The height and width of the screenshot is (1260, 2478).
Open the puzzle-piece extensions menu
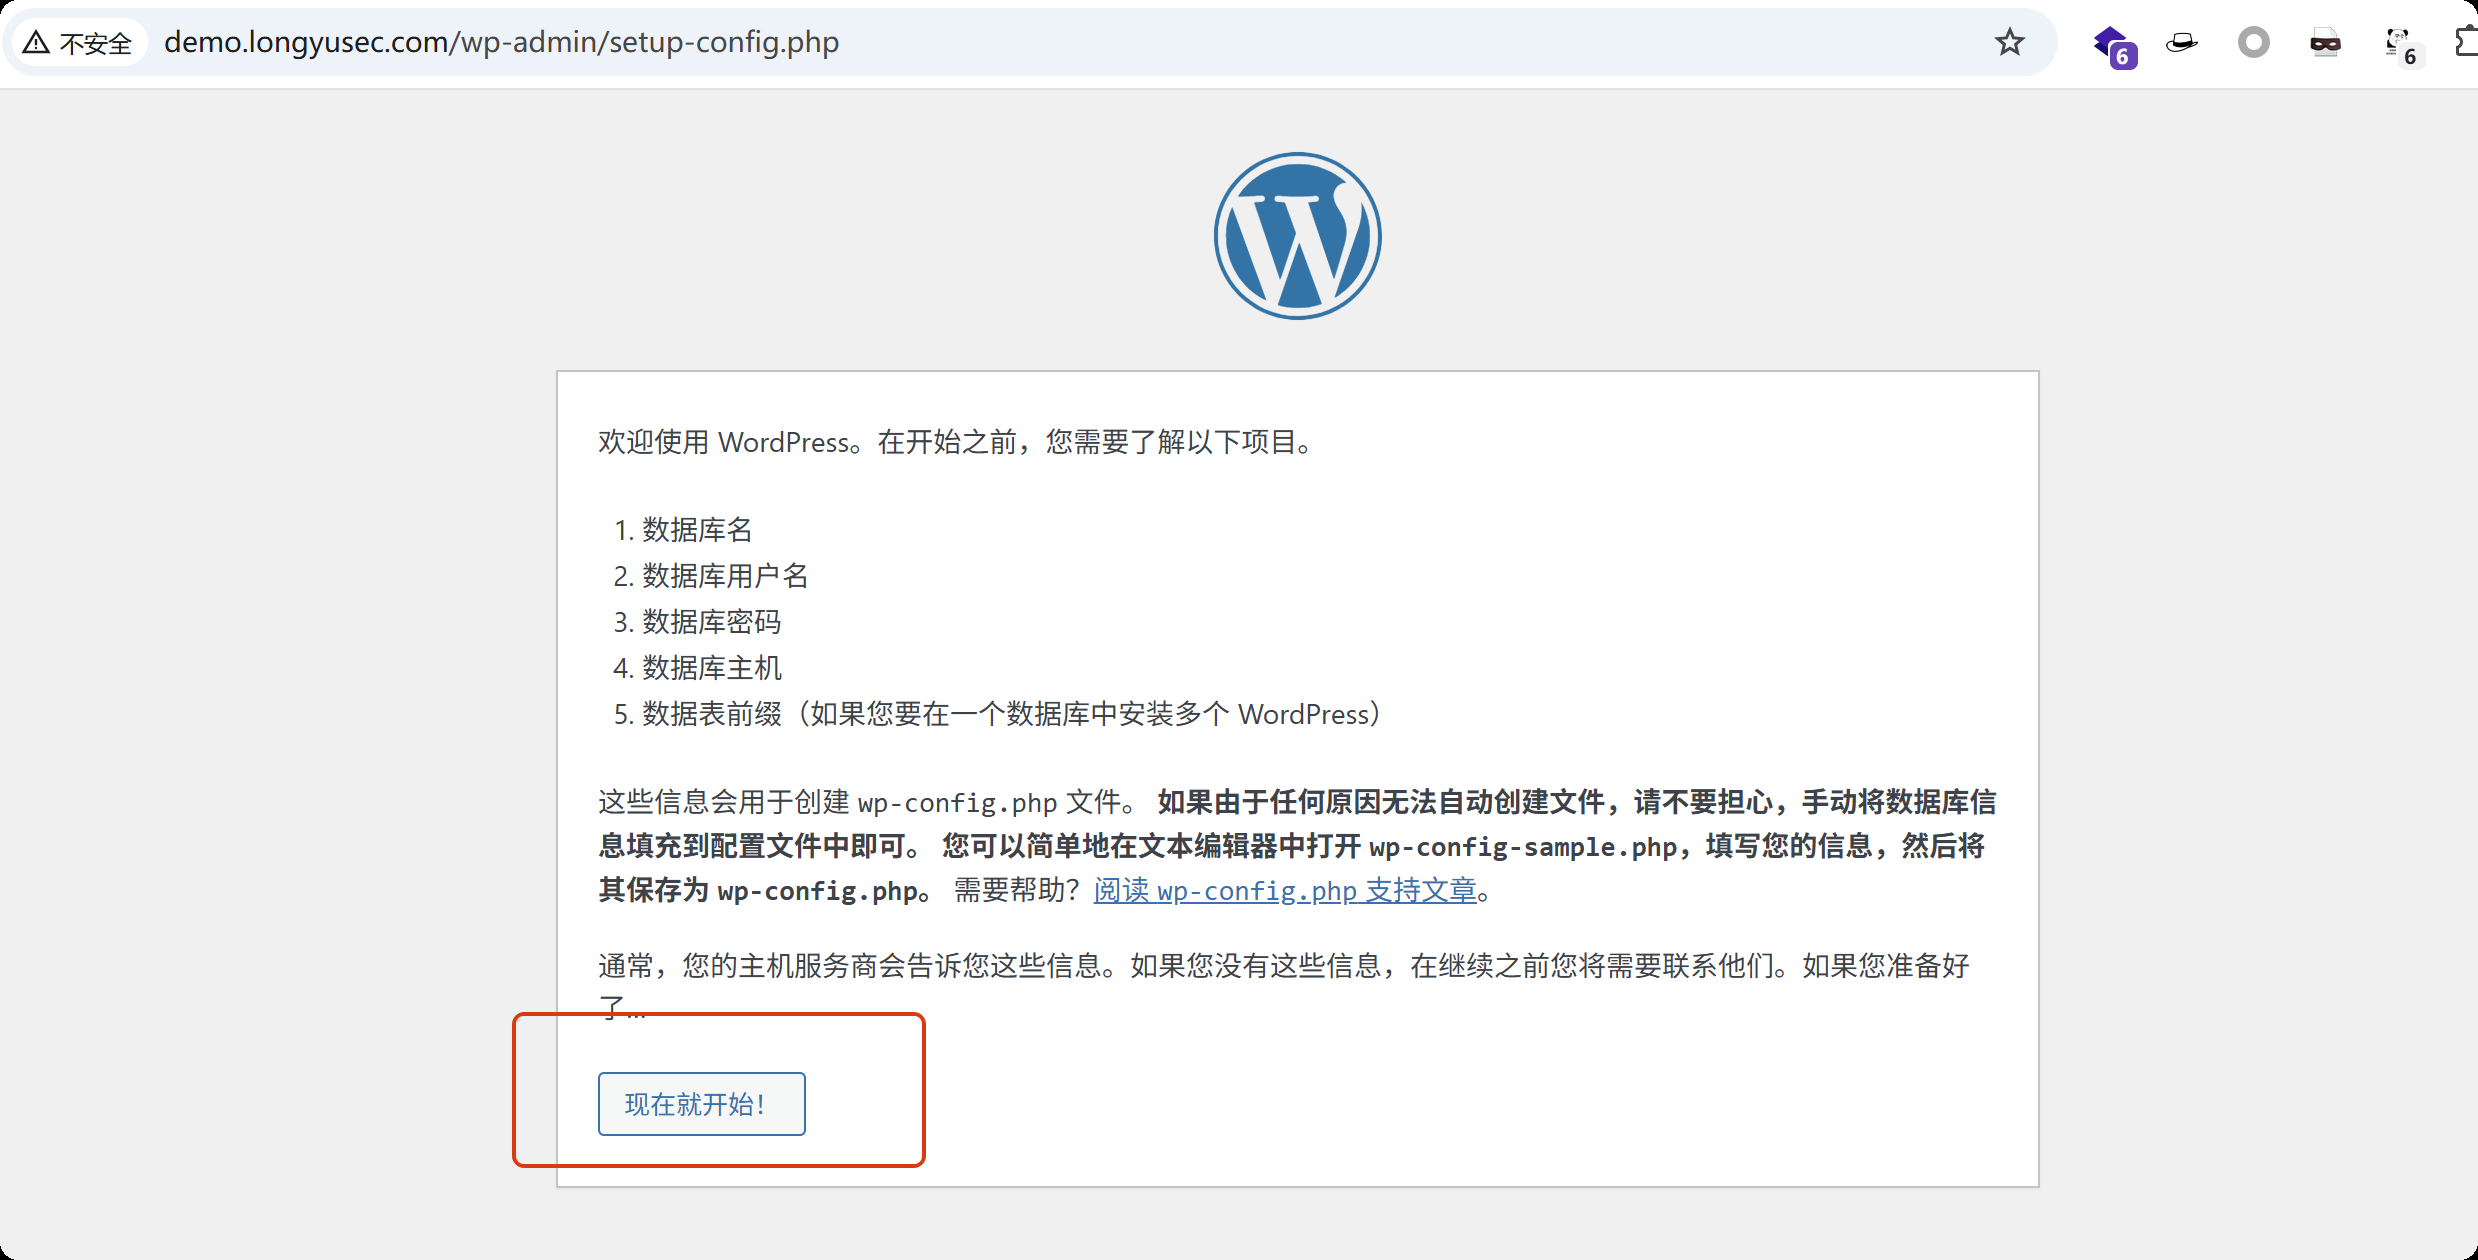click(x=2466, y=42)
